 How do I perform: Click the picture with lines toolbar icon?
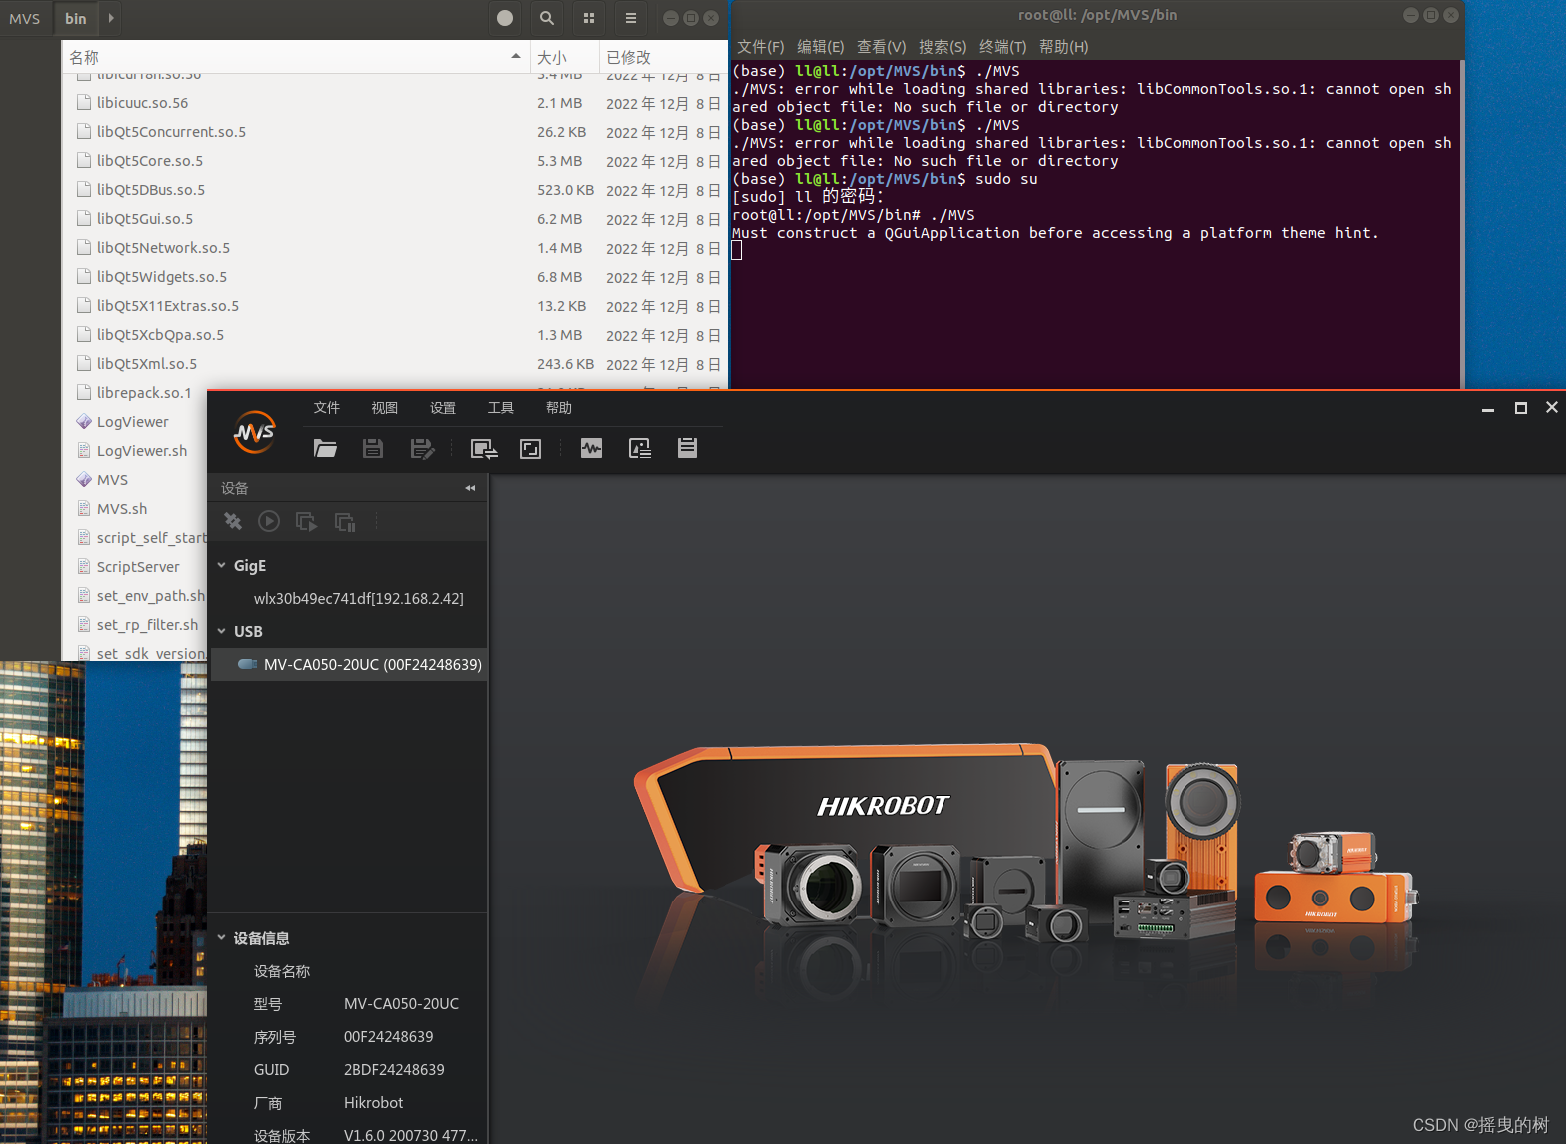(640, 448)
